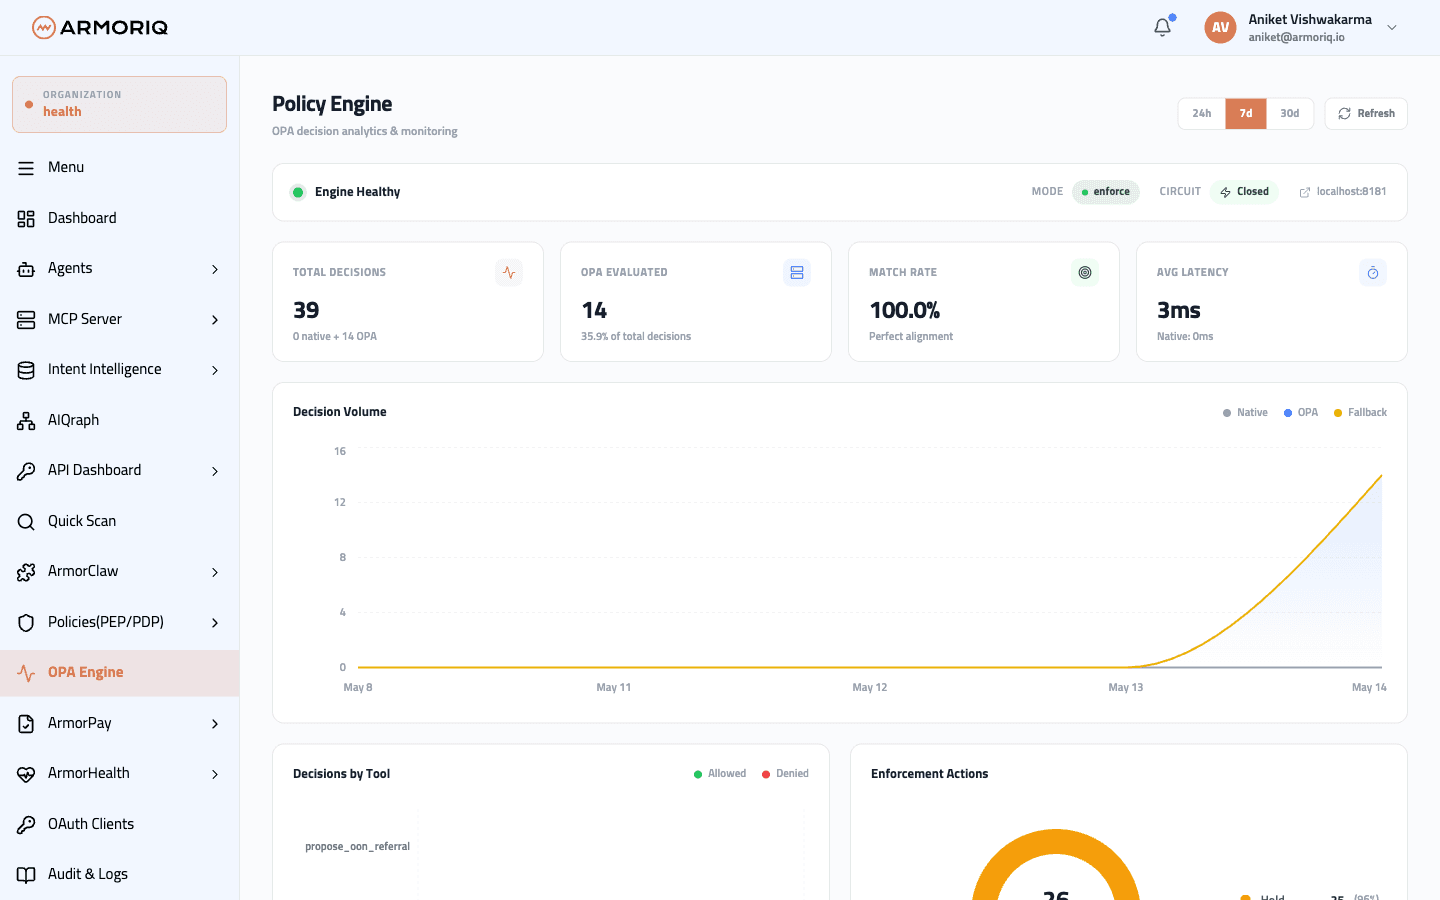Open OAuth Clients page
Image resolution: width=1440 pixels, height=900 pixels.
pyautogui.click(x=119, y=824)
